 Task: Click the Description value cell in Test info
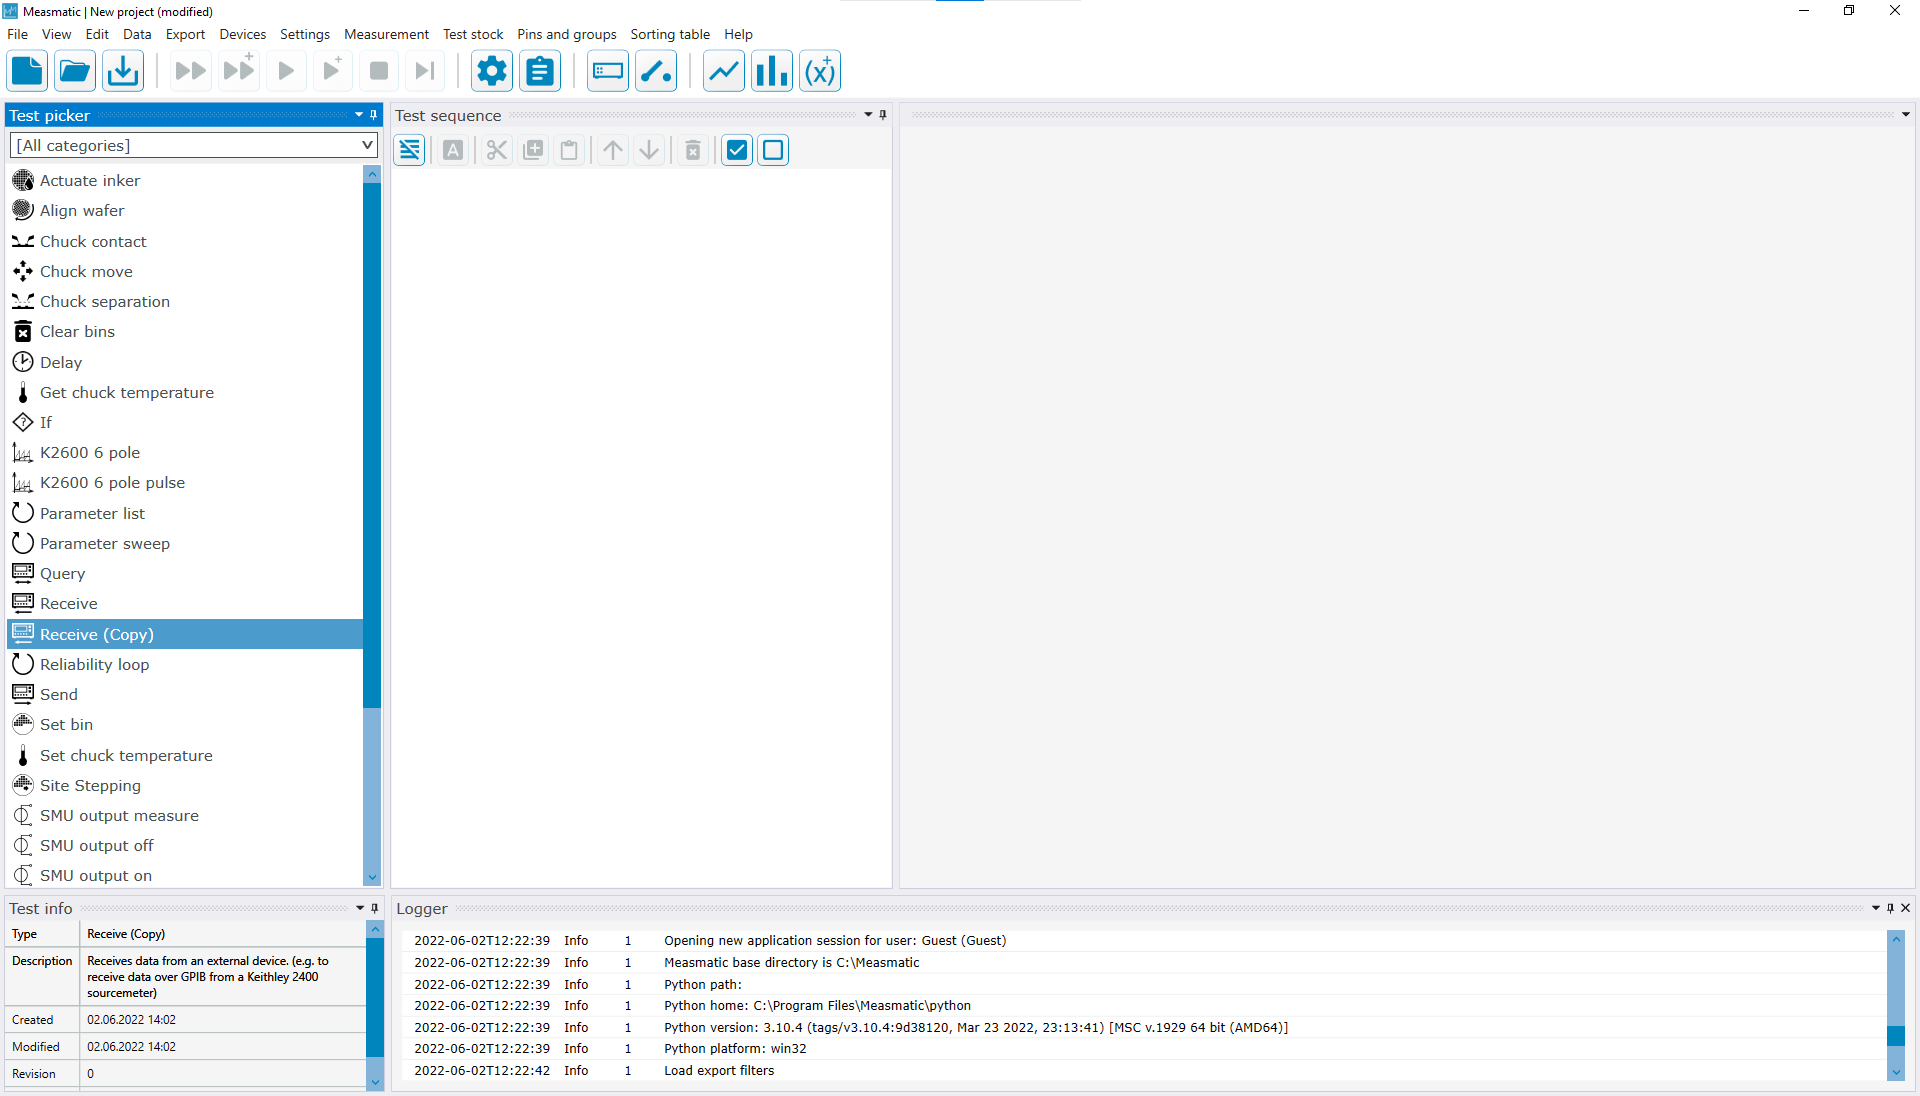tap(222, 976)
